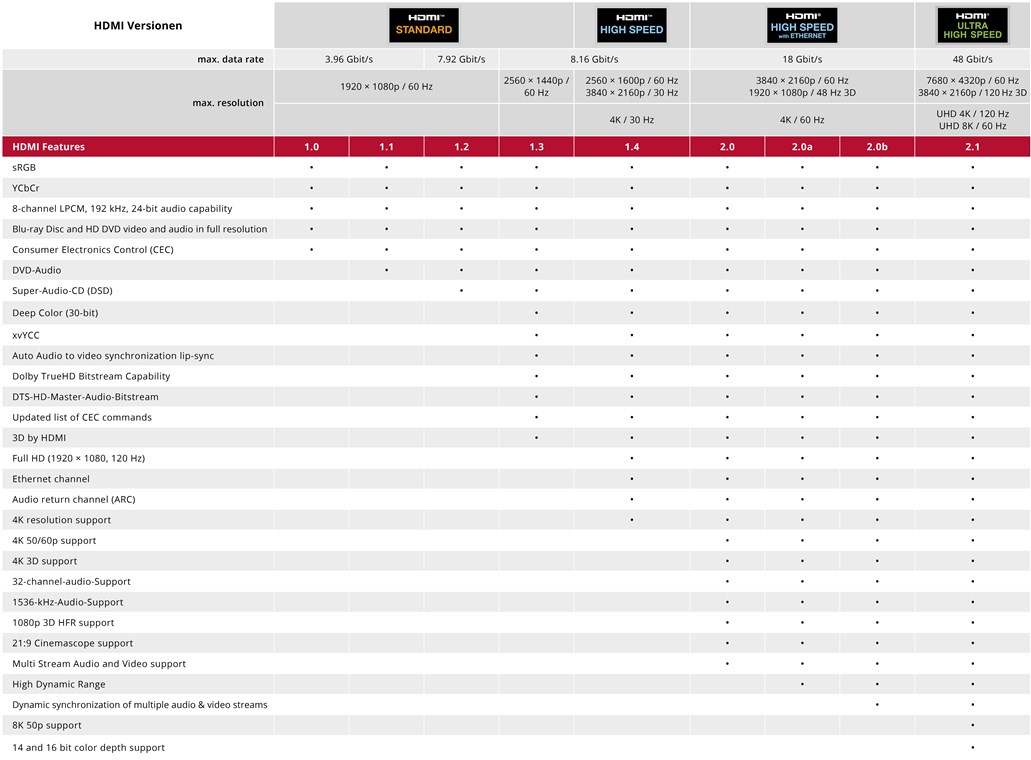The height and width of the screenshot is (760, 1031).
Task: Click the Ethernet channel feature label
Action: tap(51, 479)
